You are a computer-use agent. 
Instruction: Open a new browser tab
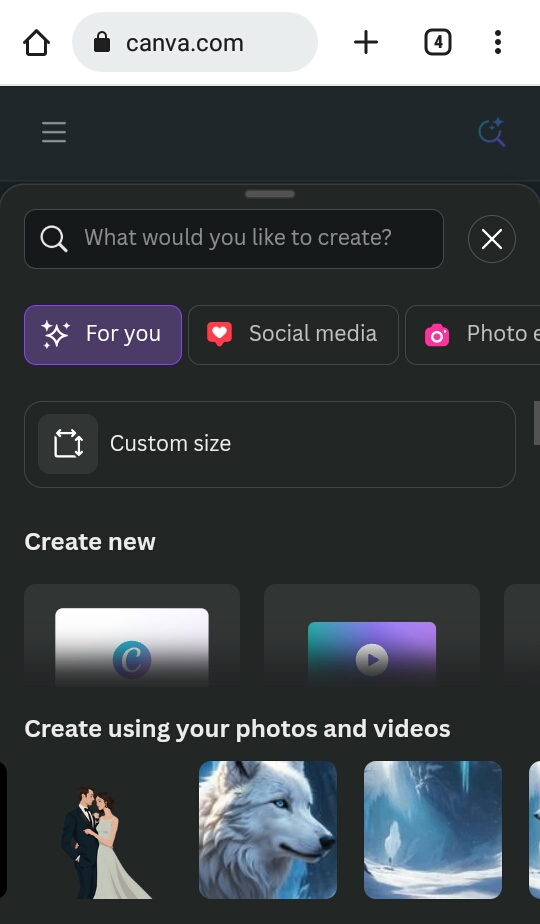coord(366,42)
